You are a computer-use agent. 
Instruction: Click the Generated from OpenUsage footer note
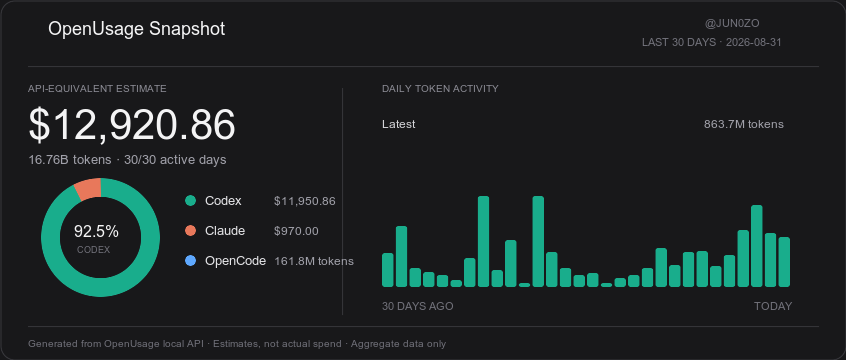(237, 344)
